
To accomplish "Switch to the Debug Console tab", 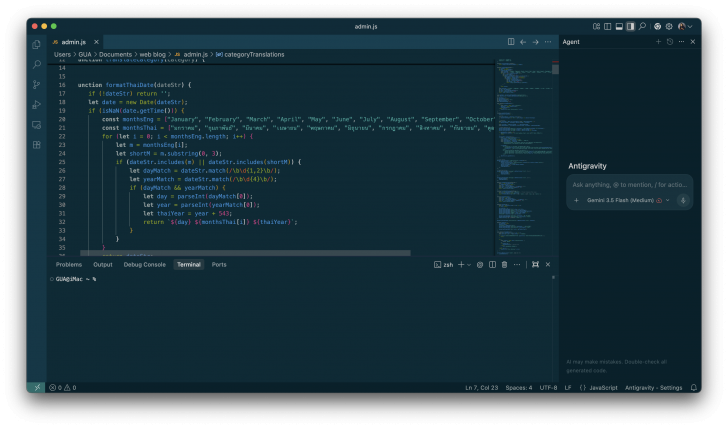I will [x=144, y=265].
